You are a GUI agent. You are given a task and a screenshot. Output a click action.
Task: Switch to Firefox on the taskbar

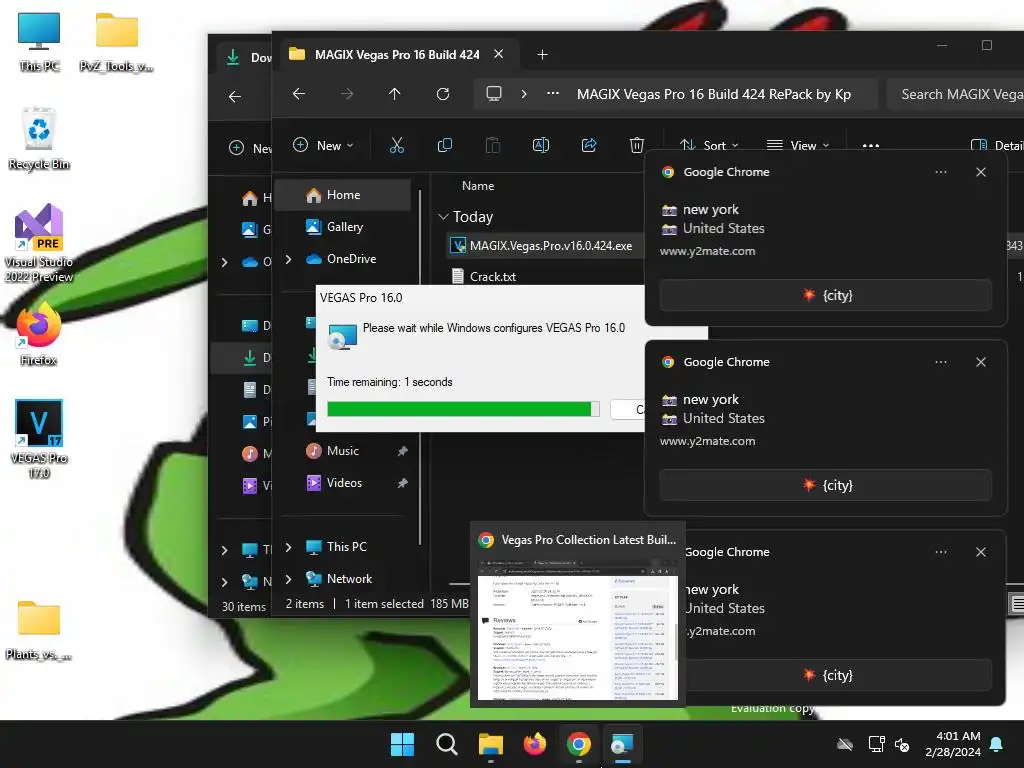coord(535,744)
